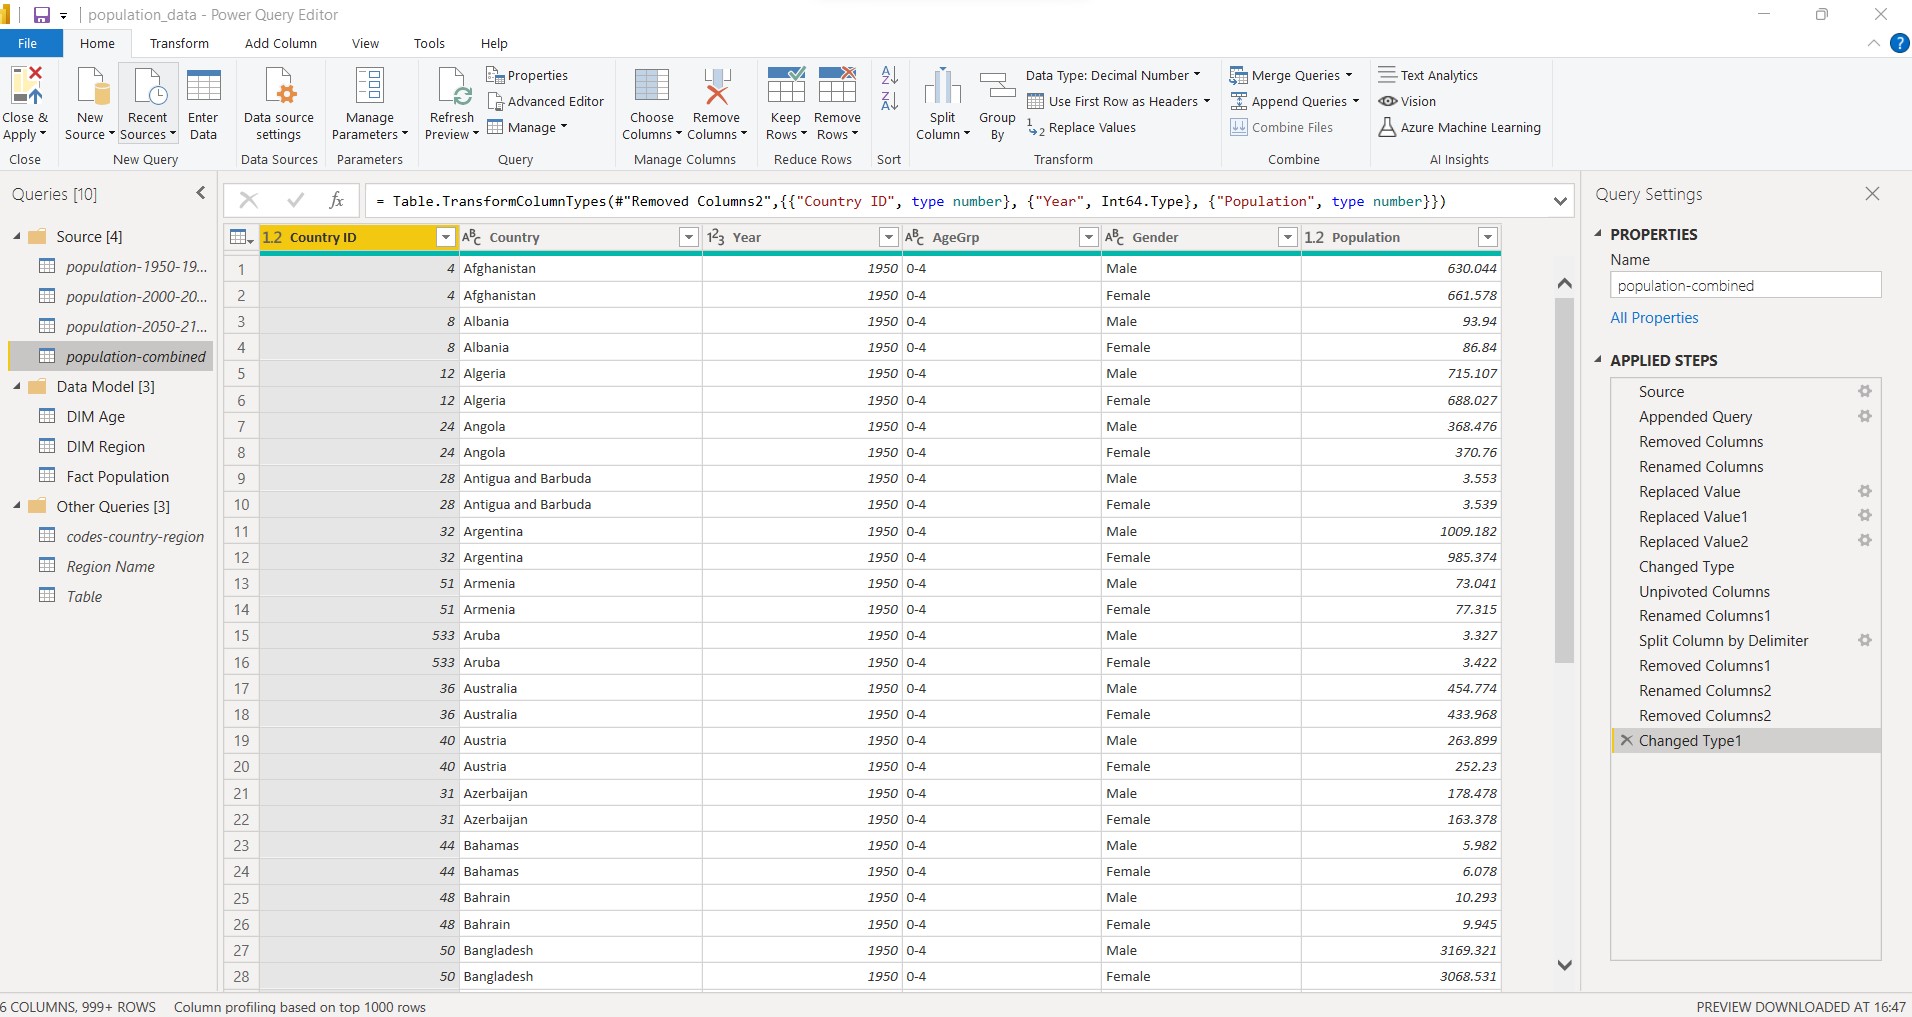Collapse the Data Model [3] folder
The height and width of the screenshot is (1017, 1912).
[x=17, y=387]
